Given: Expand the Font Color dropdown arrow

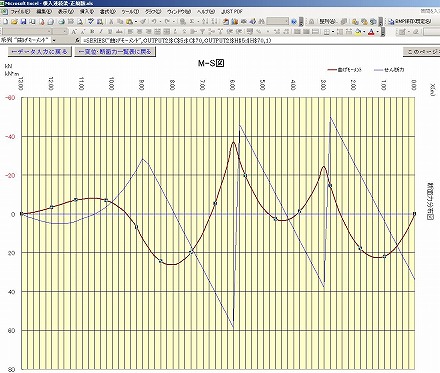Looking at the screenshot, I should [x=378, y=32].
